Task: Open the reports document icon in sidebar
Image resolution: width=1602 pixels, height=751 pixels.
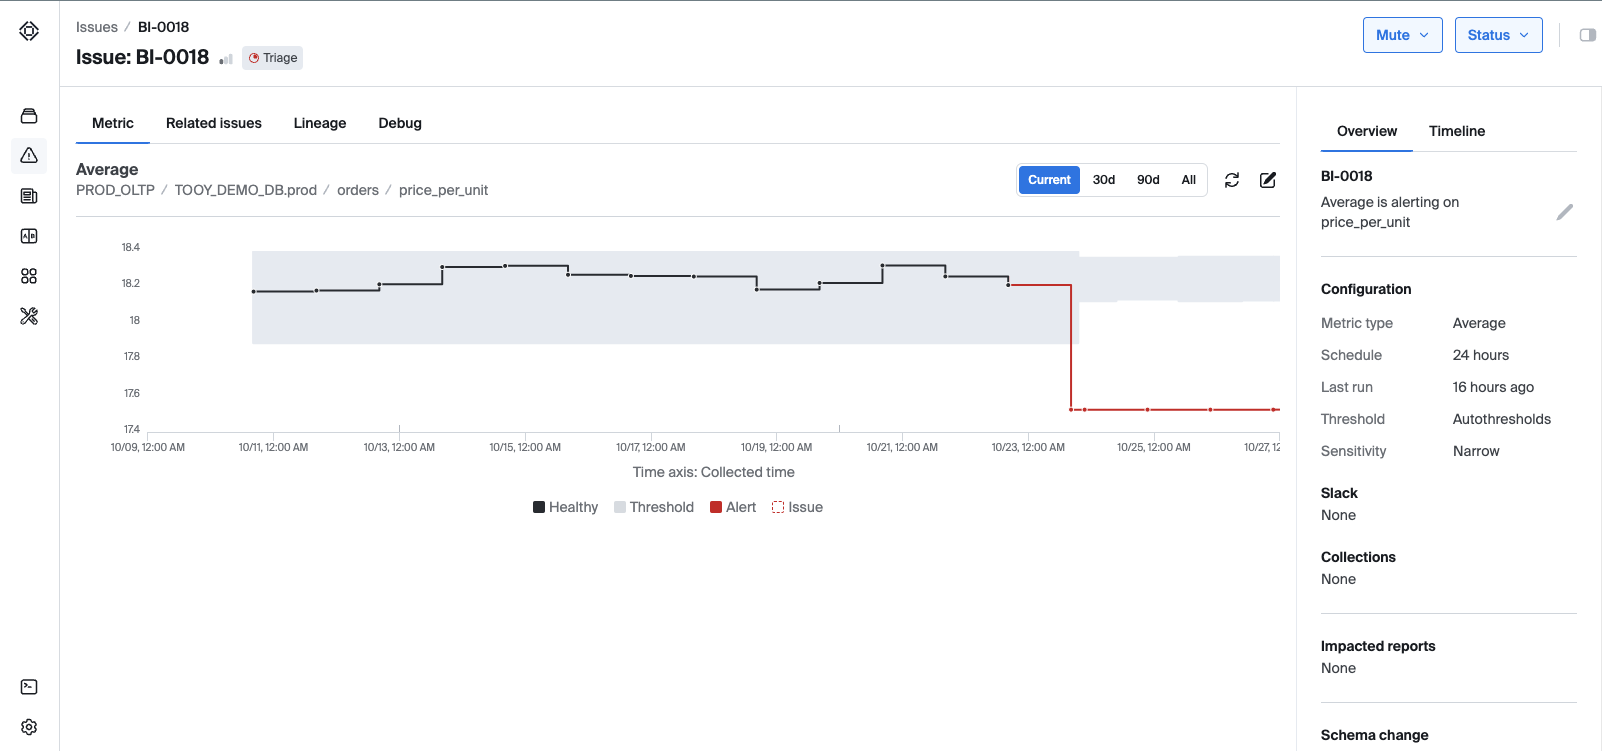Action: pyautogui.click(x=29, y=196)
